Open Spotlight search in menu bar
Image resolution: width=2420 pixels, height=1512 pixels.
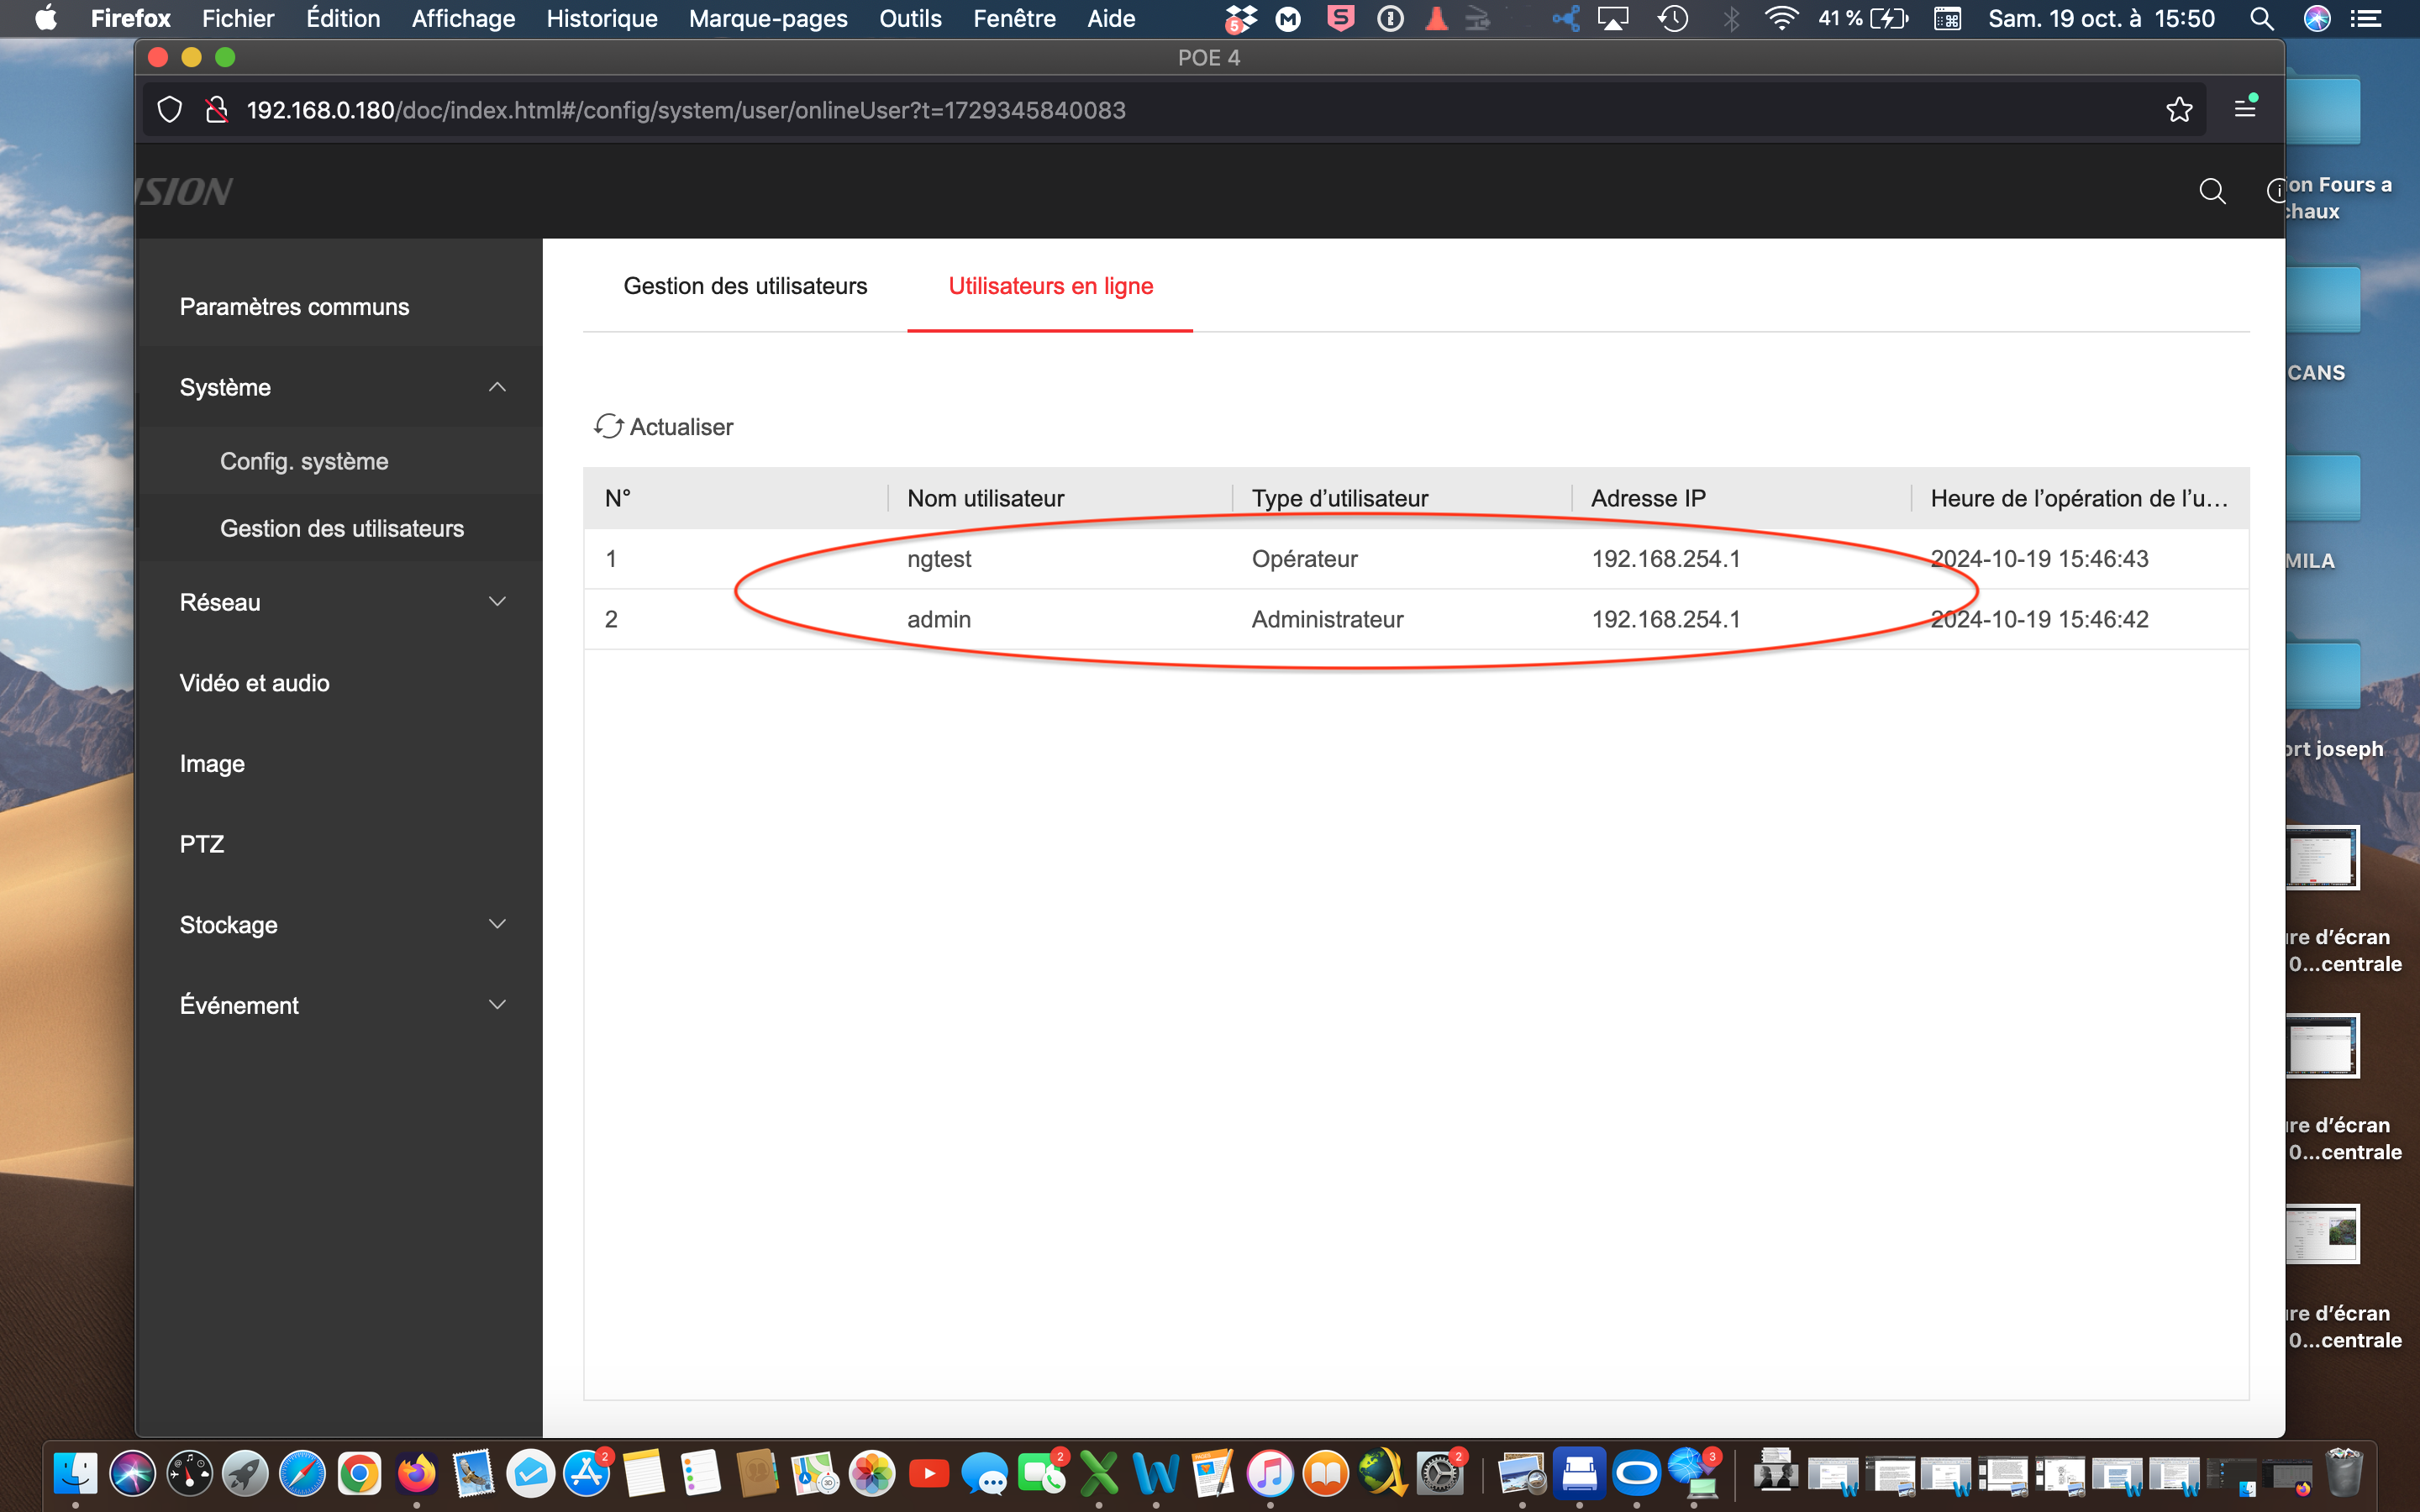tap(2261, 18)
